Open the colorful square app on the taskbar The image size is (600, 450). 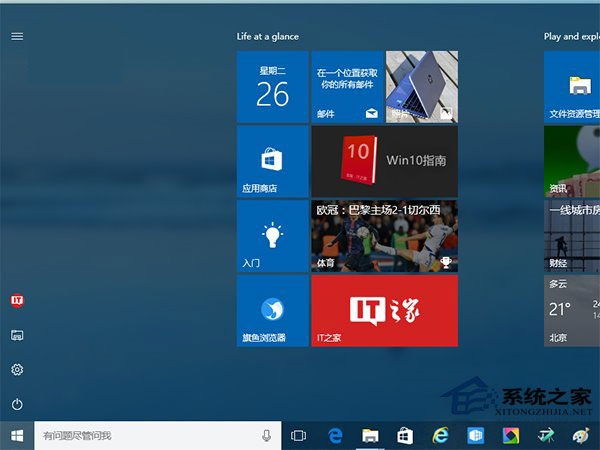point(510,435)
